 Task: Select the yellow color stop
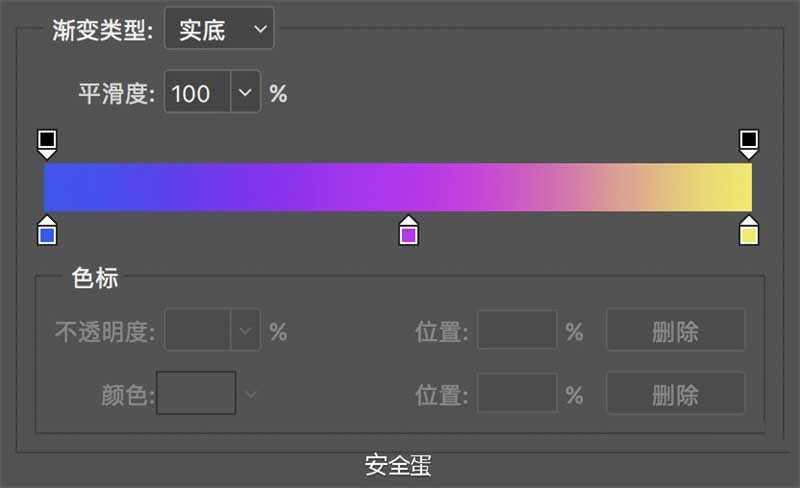coord(748,233)
